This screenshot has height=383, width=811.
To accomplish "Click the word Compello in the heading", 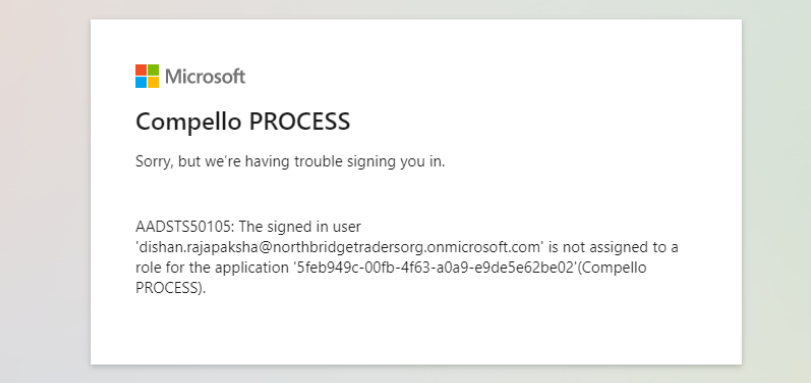I will (188, 123).
